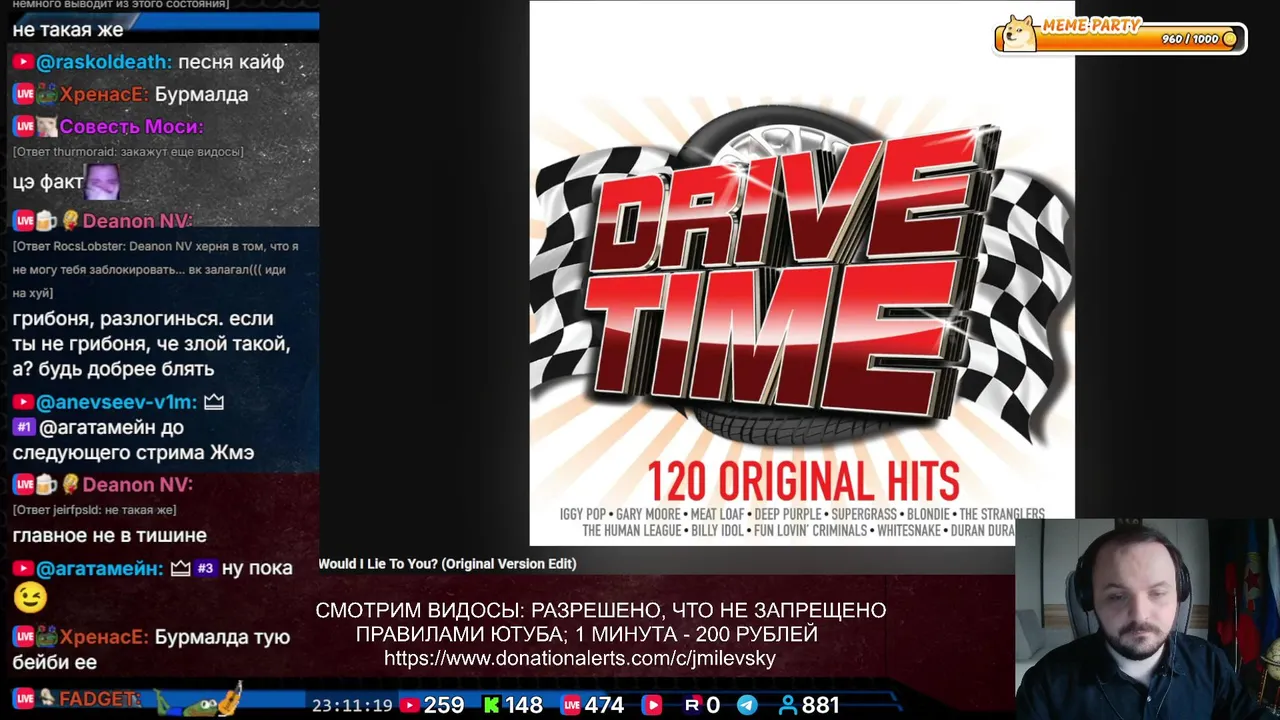Screen dimensions: 1280x720
Task: Open the donationalerts.com/c/jmilevsky link
Action: [580, 659]
